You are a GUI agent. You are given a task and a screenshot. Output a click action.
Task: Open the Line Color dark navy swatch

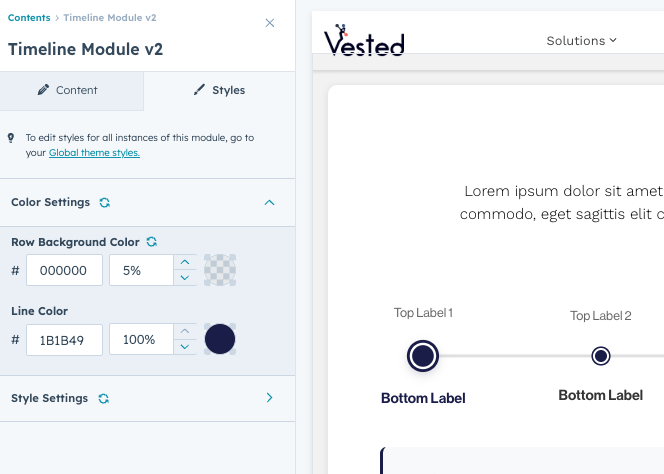pos(220,339)
